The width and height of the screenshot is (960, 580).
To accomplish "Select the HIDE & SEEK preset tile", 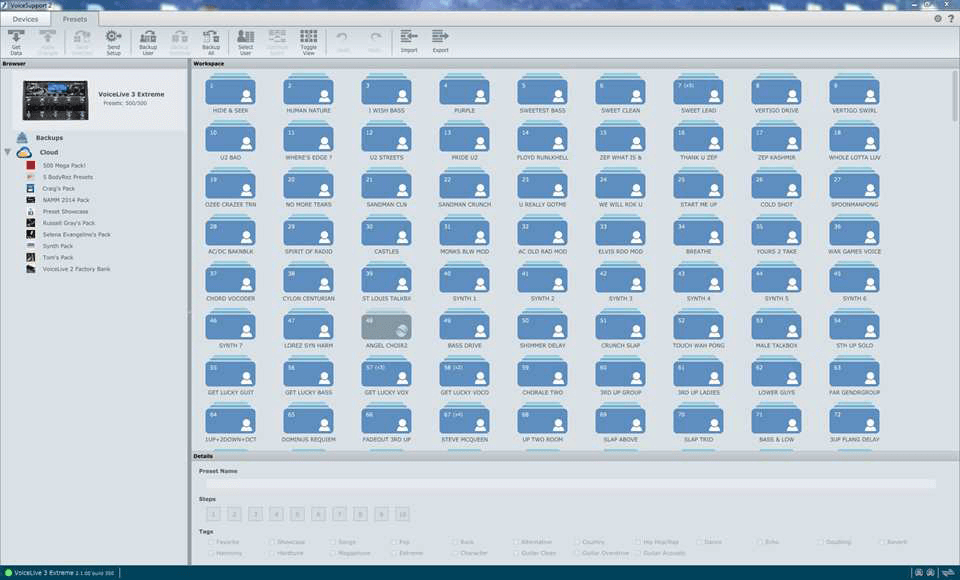I will [230, 94].
